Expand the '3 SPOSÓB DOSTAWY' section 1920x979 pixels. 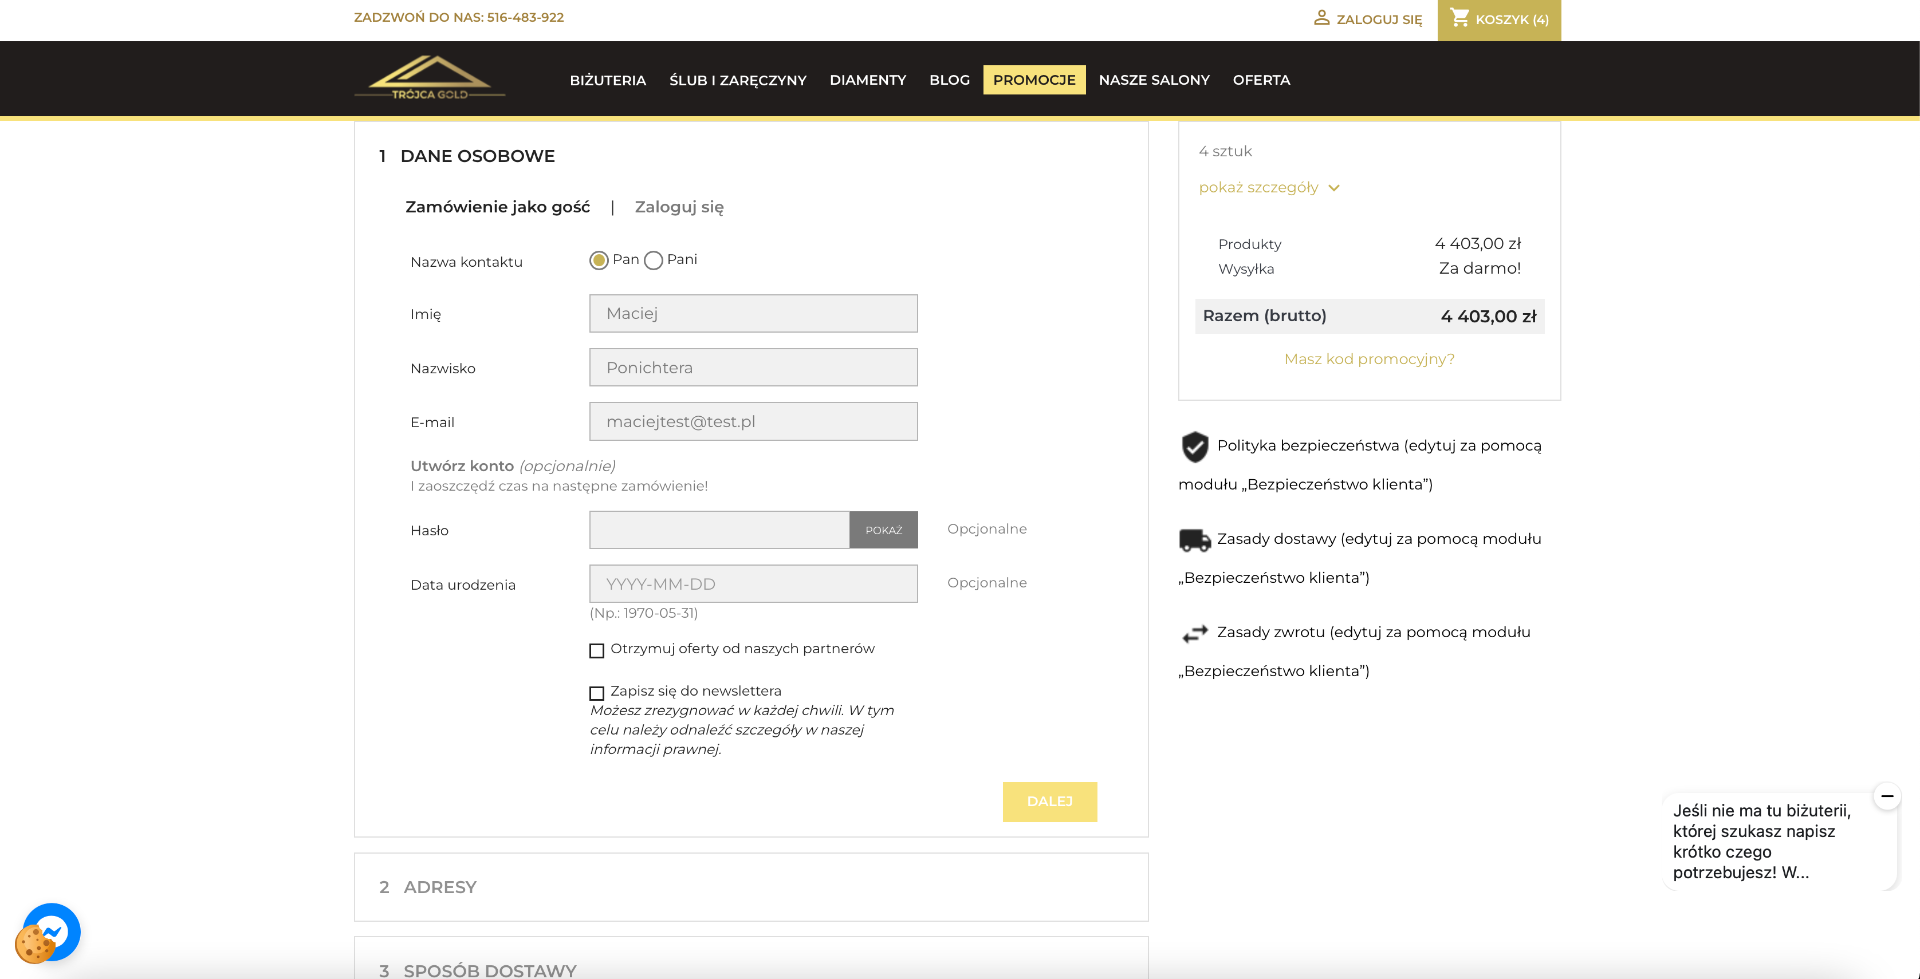coord(751,958)
